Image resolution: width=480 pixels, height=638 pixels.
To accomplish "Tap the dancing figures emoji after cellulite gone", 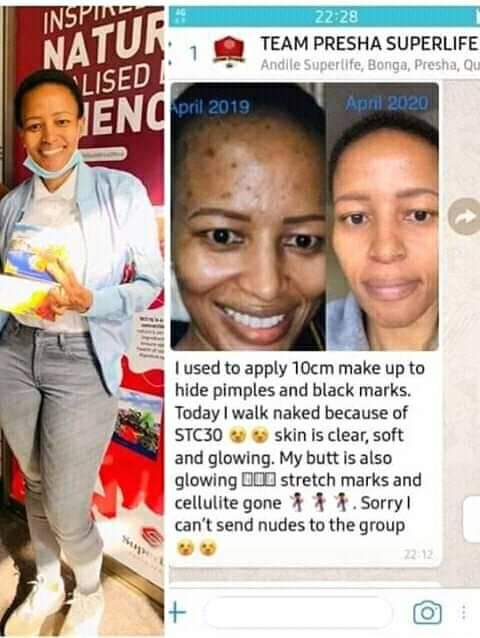I will [x=319, y=503].
